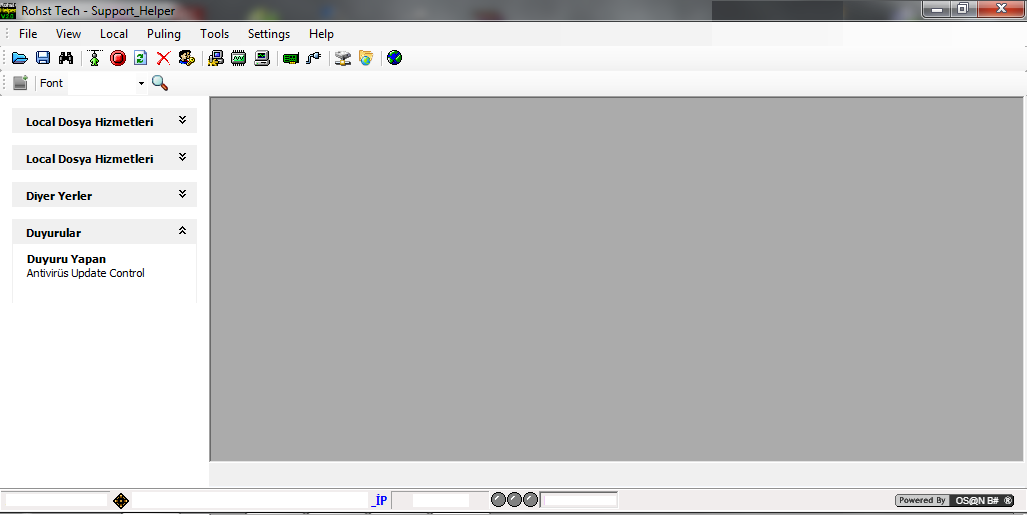Click the refresh page icon
Screen dimensions: 1027x515
click(140, 58)
